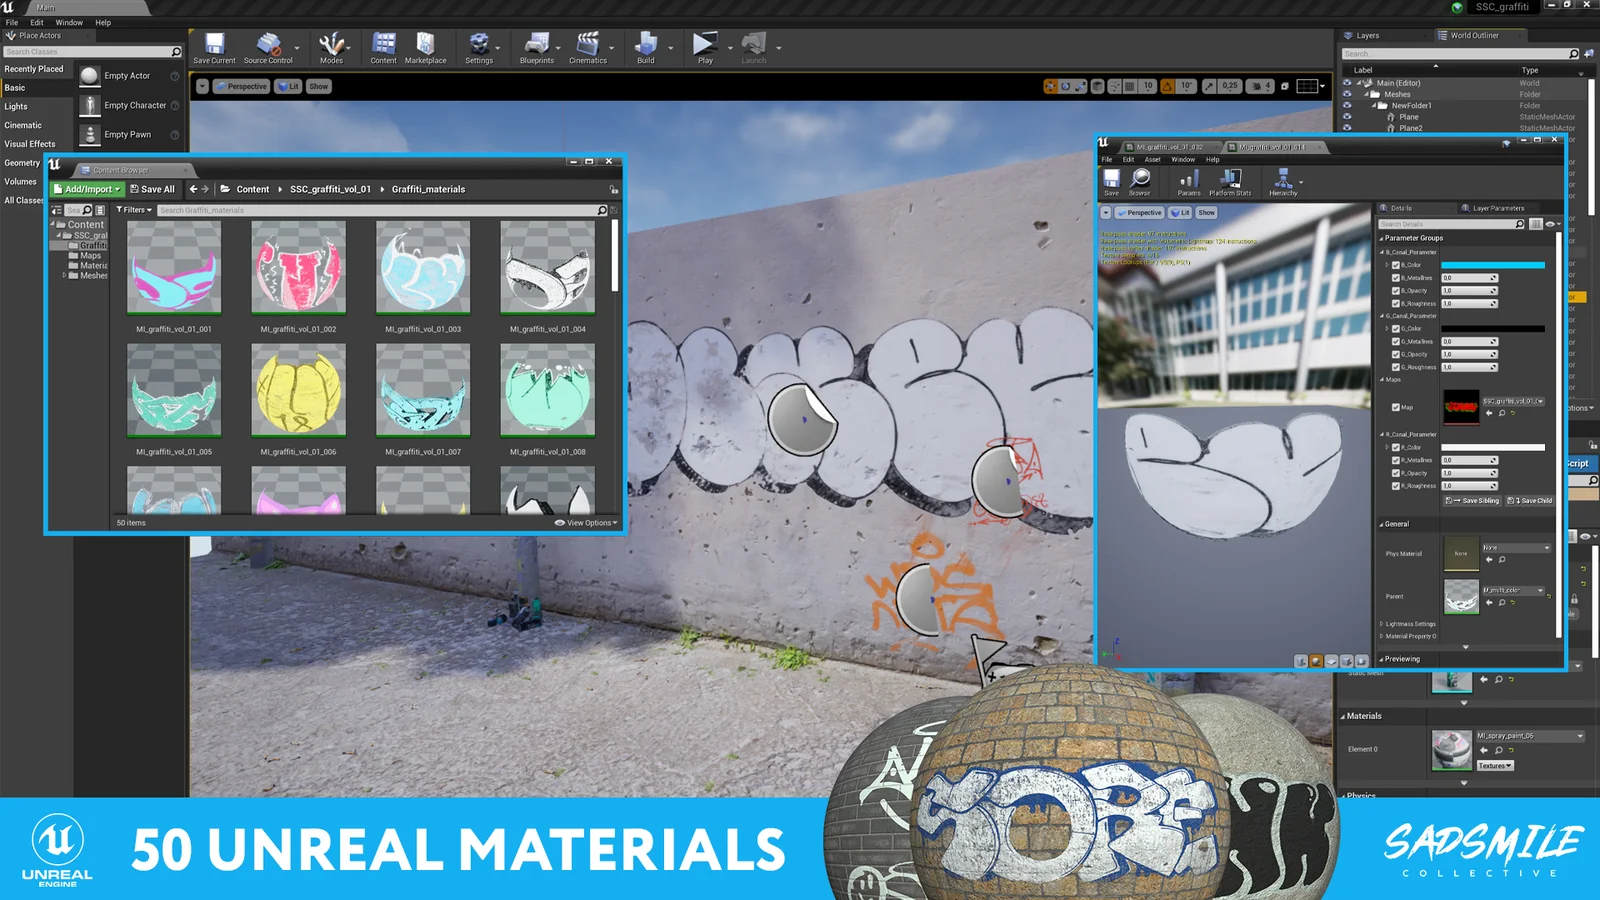
Task: Open the material Hierarchy view
Action: point(1283,180)
